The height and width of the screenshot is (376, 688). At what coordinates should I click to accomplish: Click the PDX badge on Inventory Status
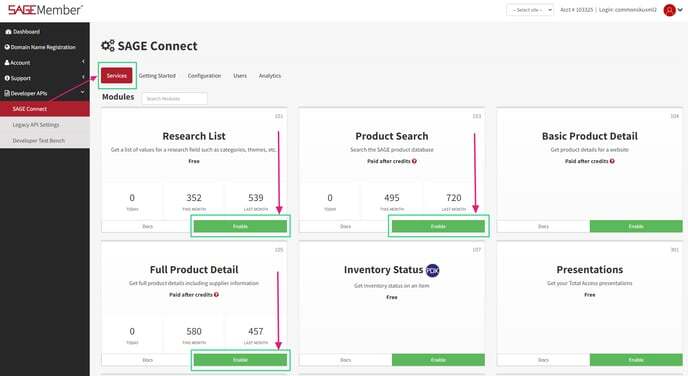[433, 270]
